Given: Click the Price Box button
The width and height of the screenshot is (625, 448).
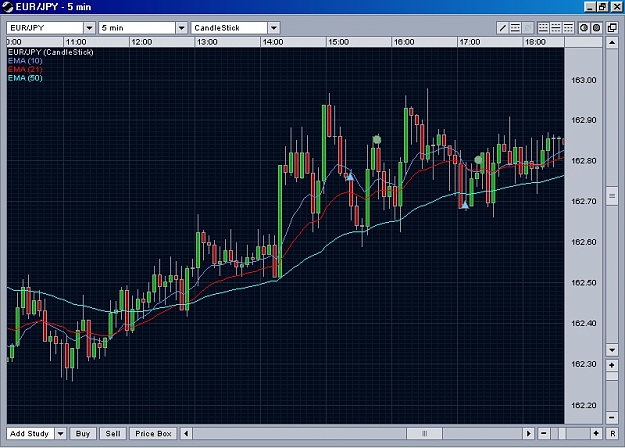Looking at the screenshot, I should coord(153,433).
